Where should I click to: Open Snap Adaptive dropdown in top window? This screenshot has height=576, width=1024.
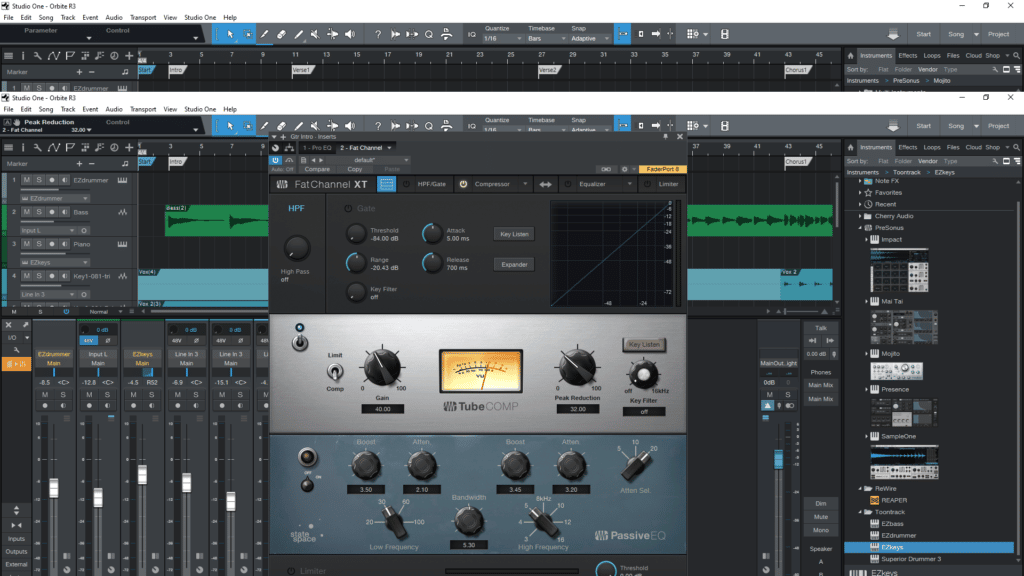pos(590,39)
